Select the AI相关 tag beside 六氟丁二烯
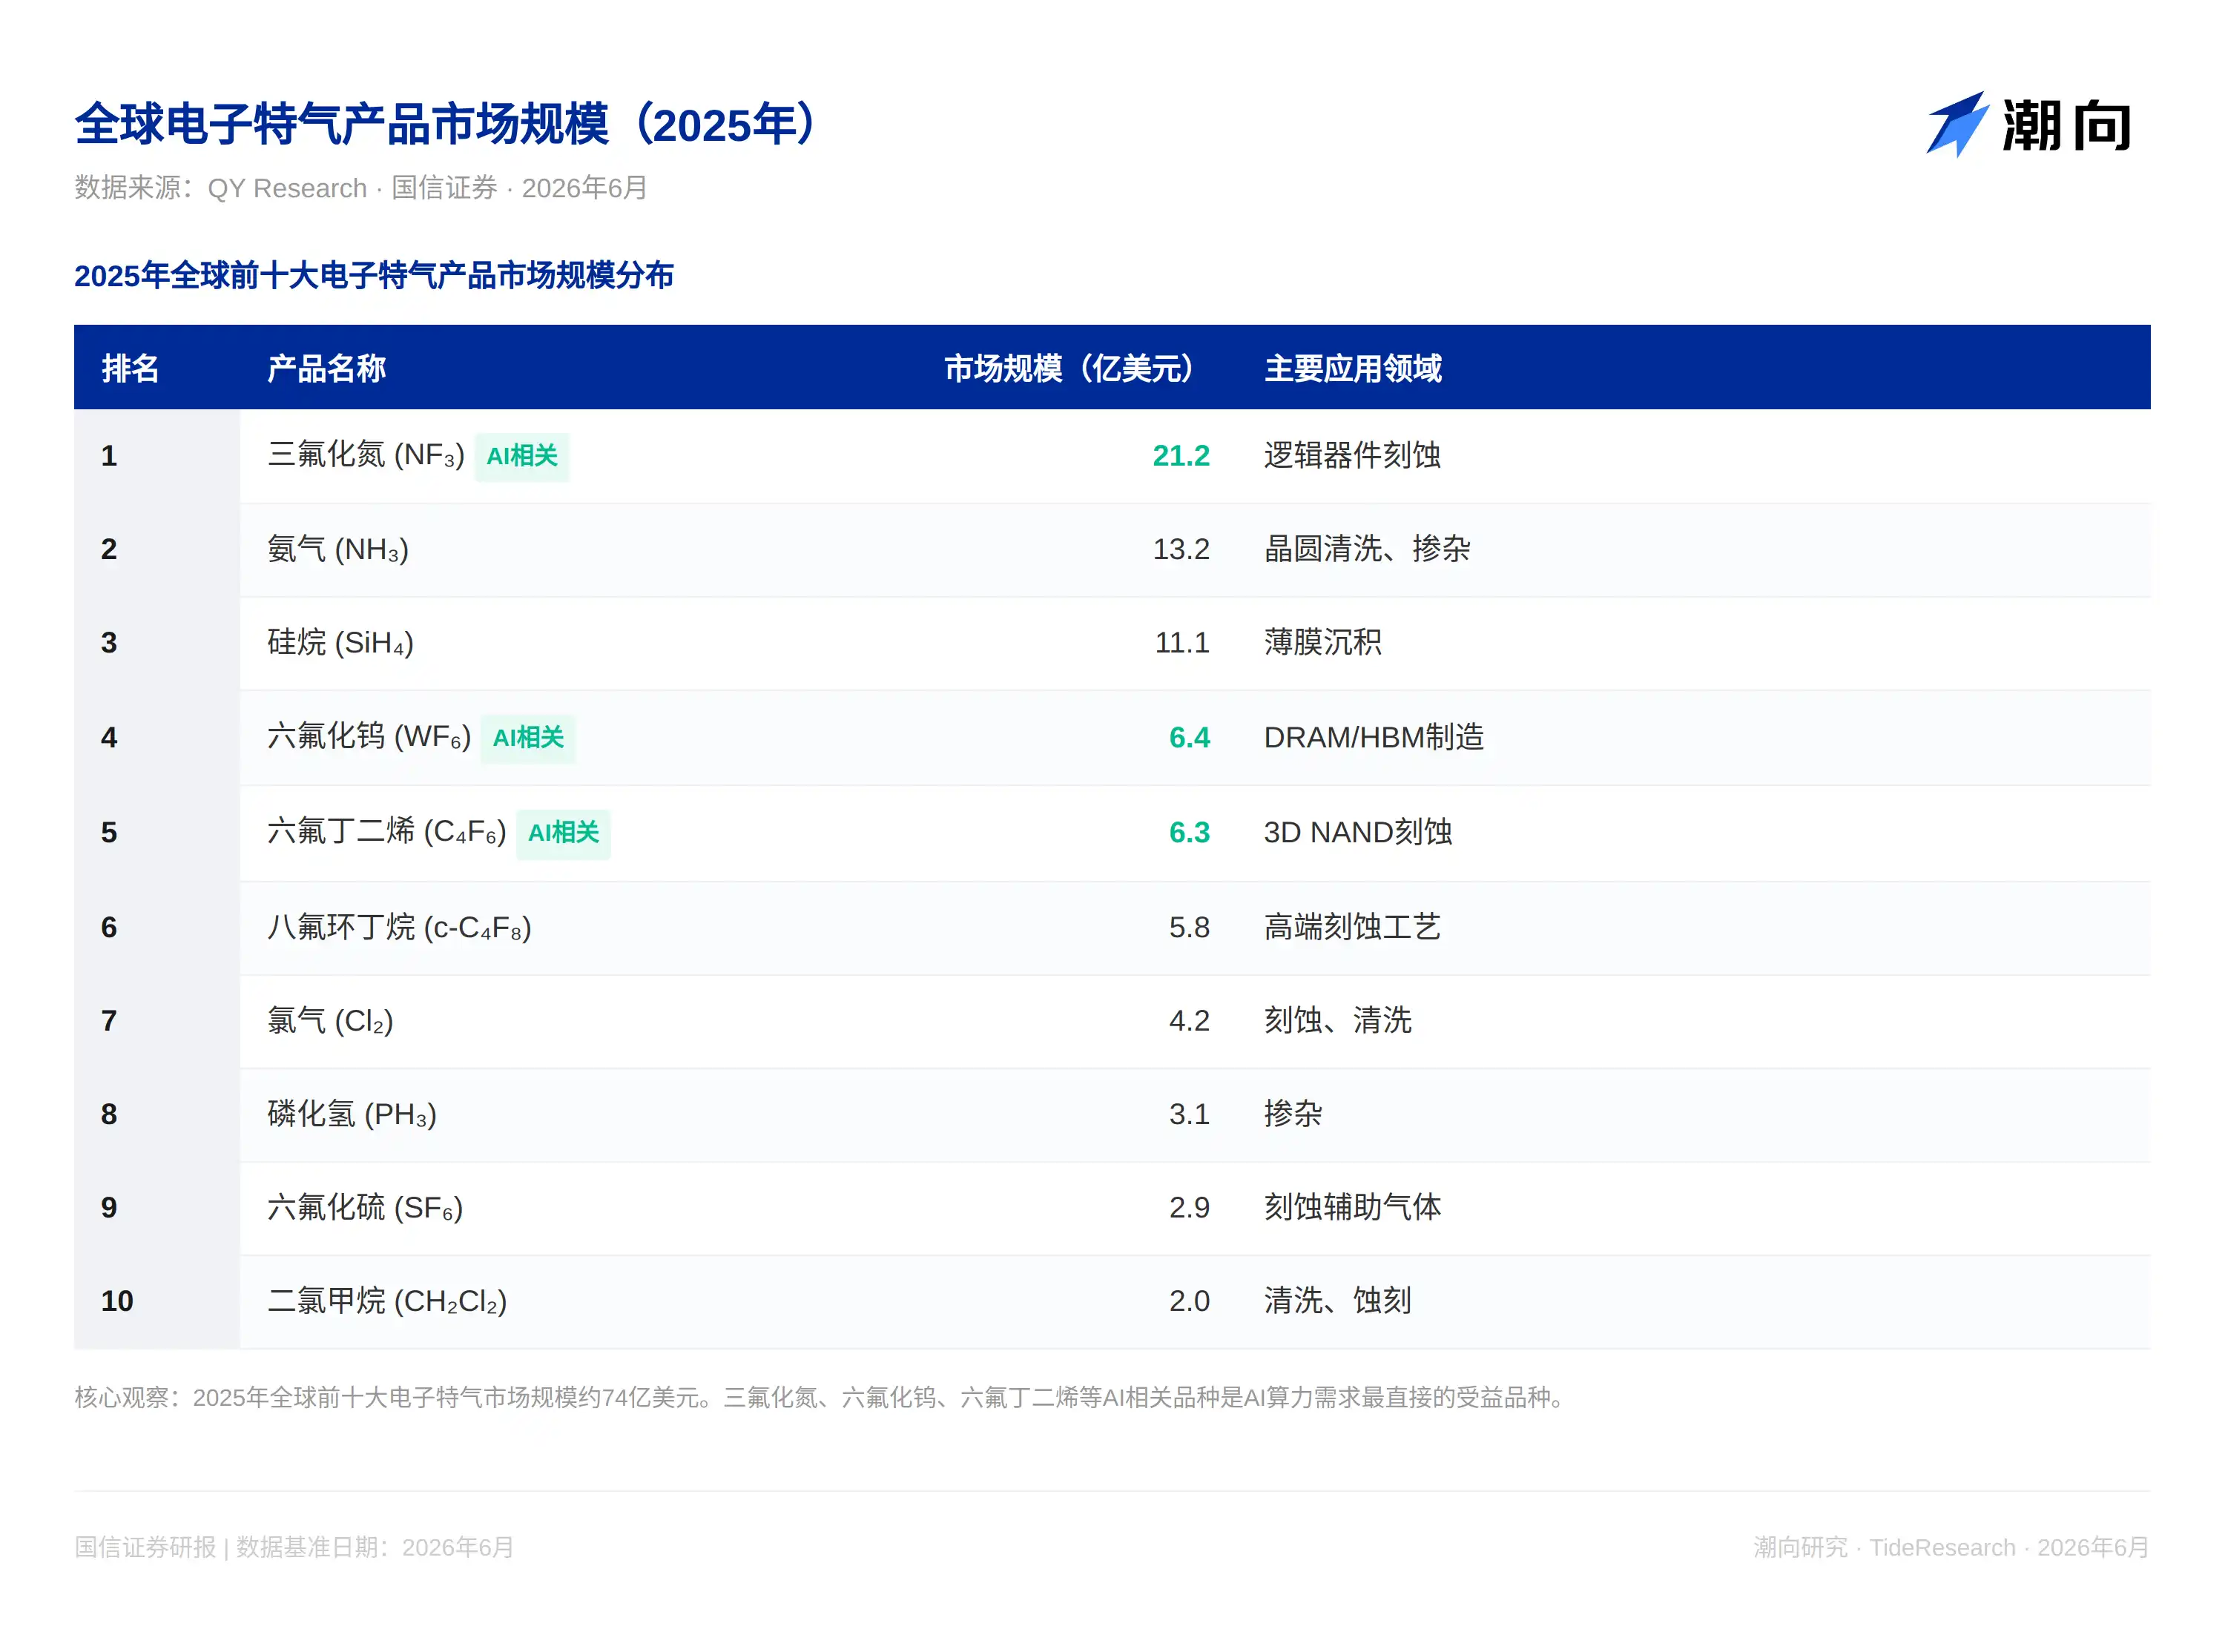Screen dimensions: 2225x1652 pyautogui.click(x=563, y=833)
